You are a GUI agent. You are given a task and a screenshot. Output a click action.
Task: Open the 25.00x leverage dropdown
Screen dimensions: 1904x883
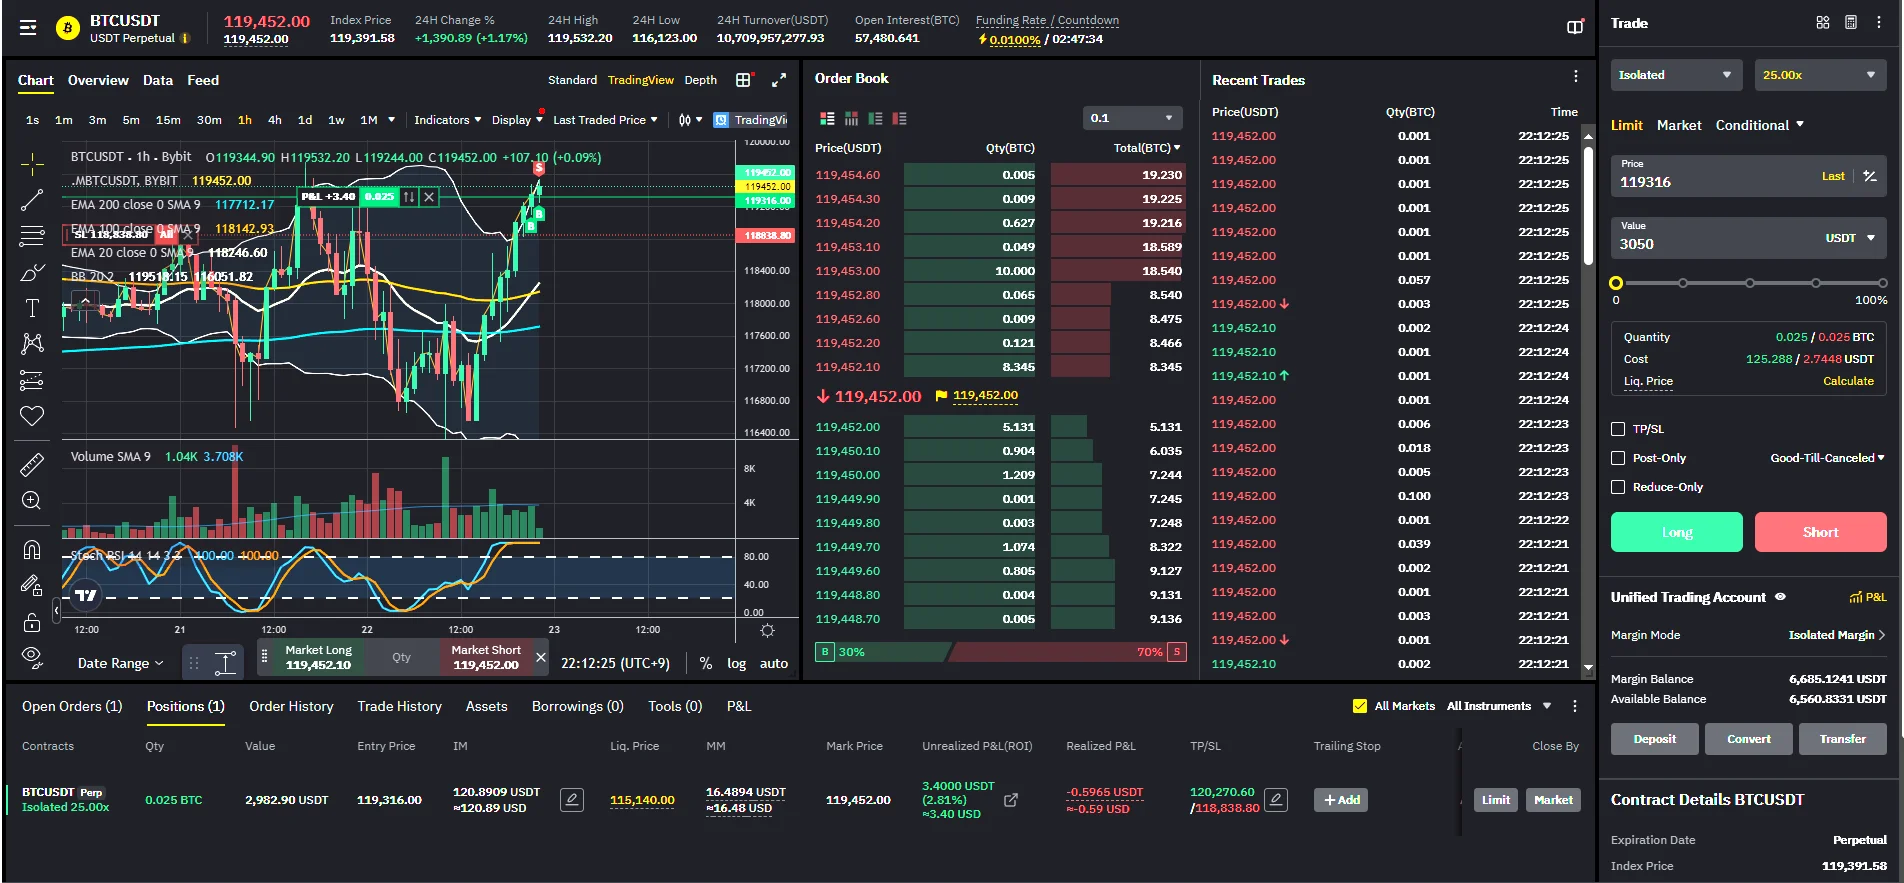tap(1819, 75)
